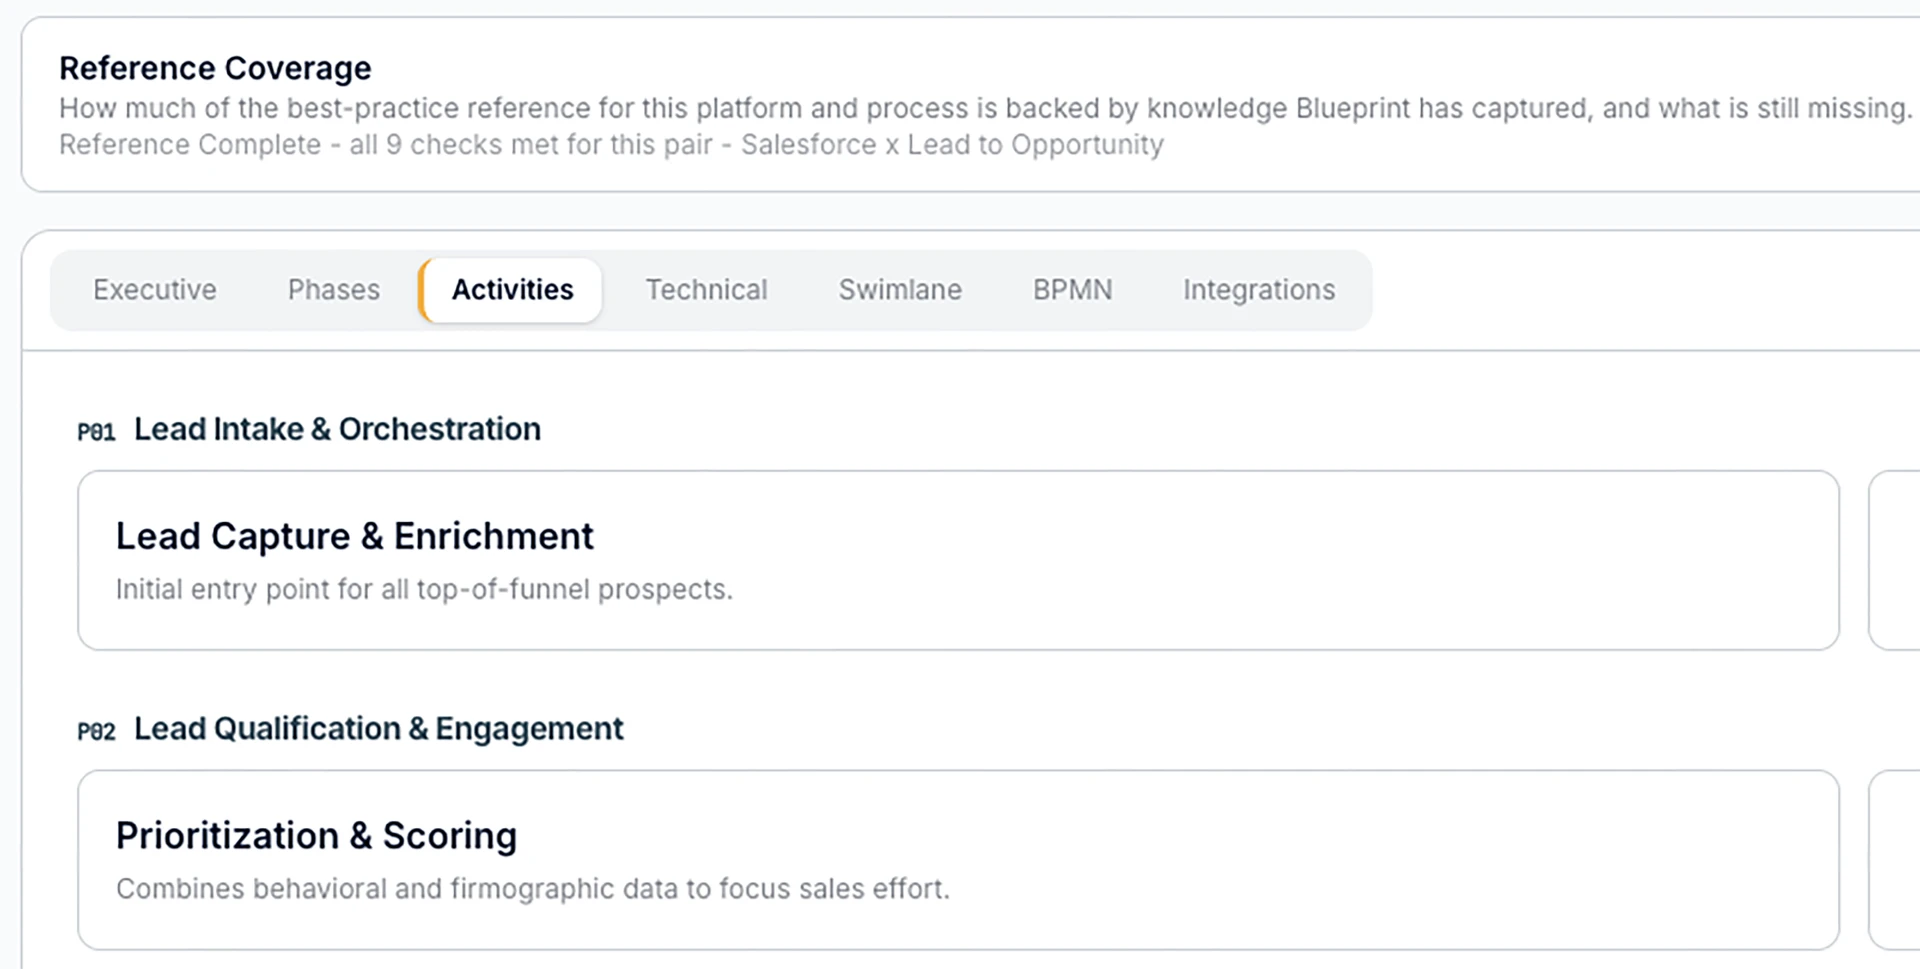View the Integrations tab
The width and height of the screenshot is (1920, 969).
pyautogui.click(x=1259, y=290)
